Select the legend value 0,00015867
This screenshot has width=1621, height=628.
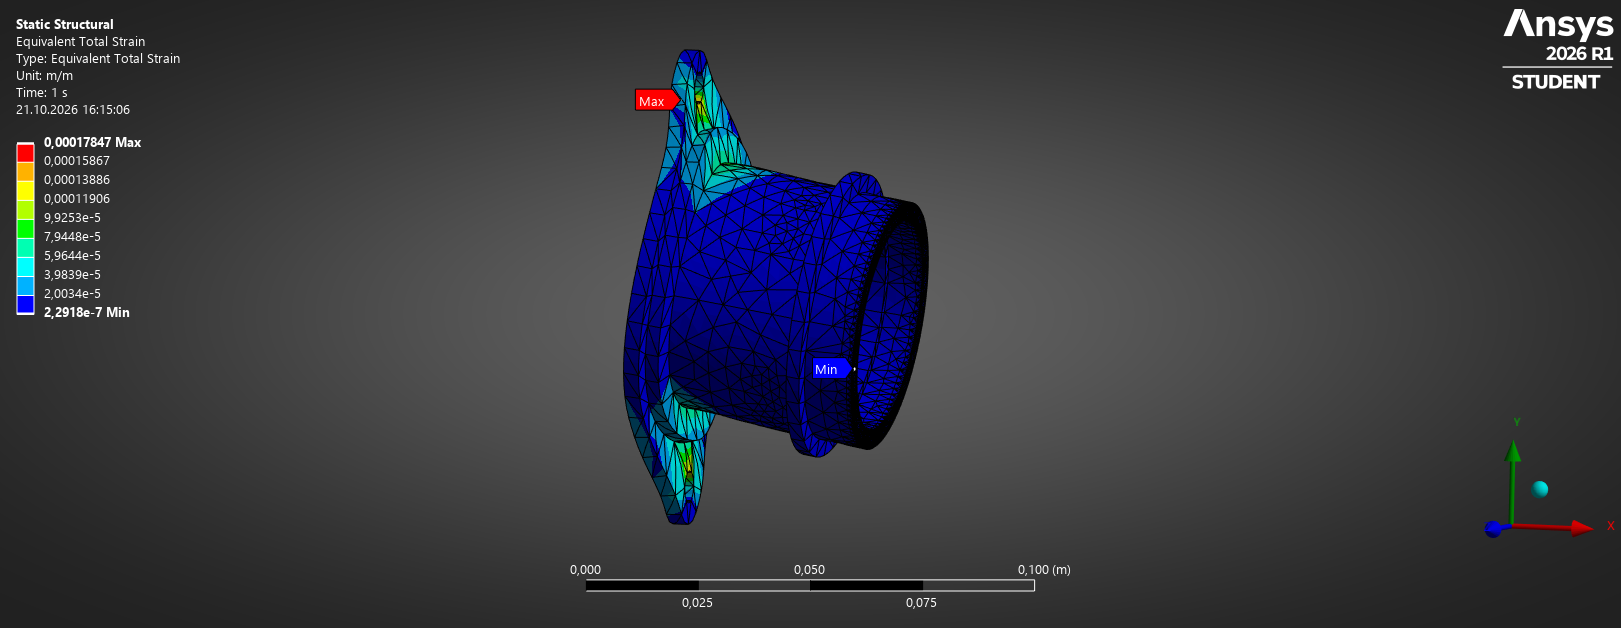(77, 161)
